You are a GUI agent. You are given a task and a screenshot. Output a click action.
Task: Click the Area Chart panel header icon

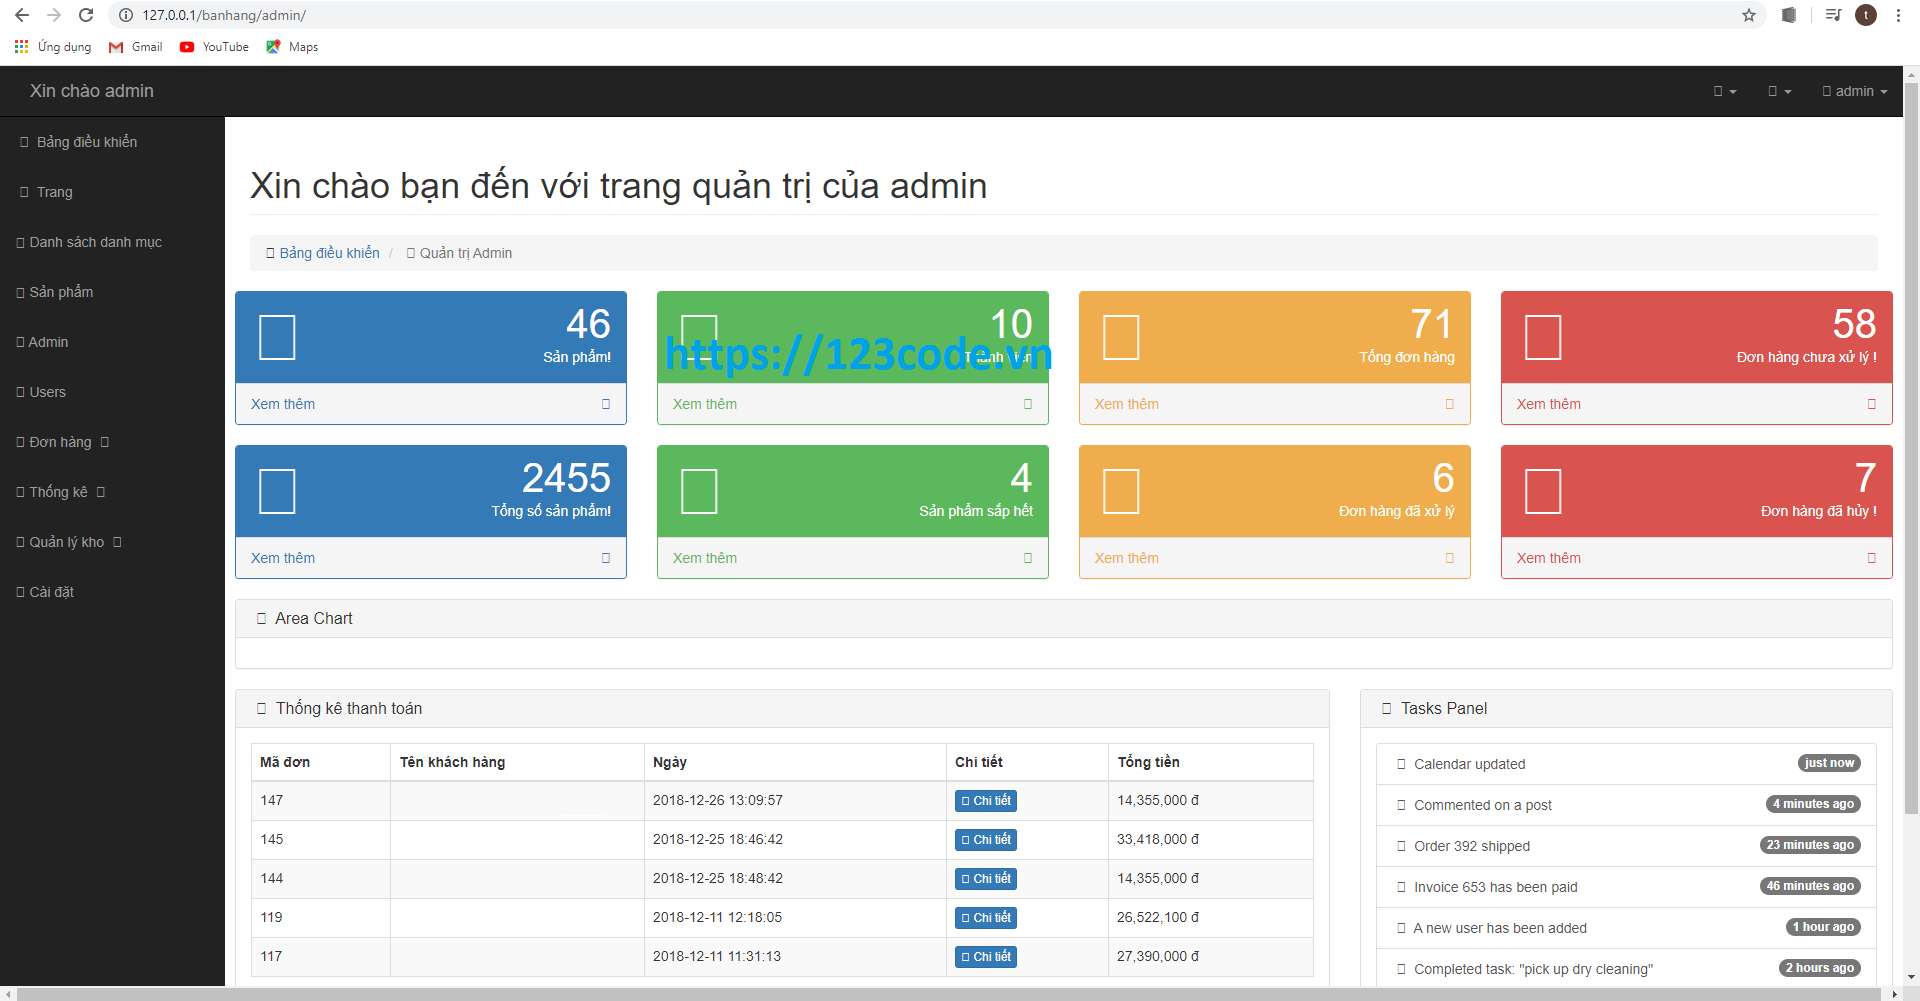263,618
